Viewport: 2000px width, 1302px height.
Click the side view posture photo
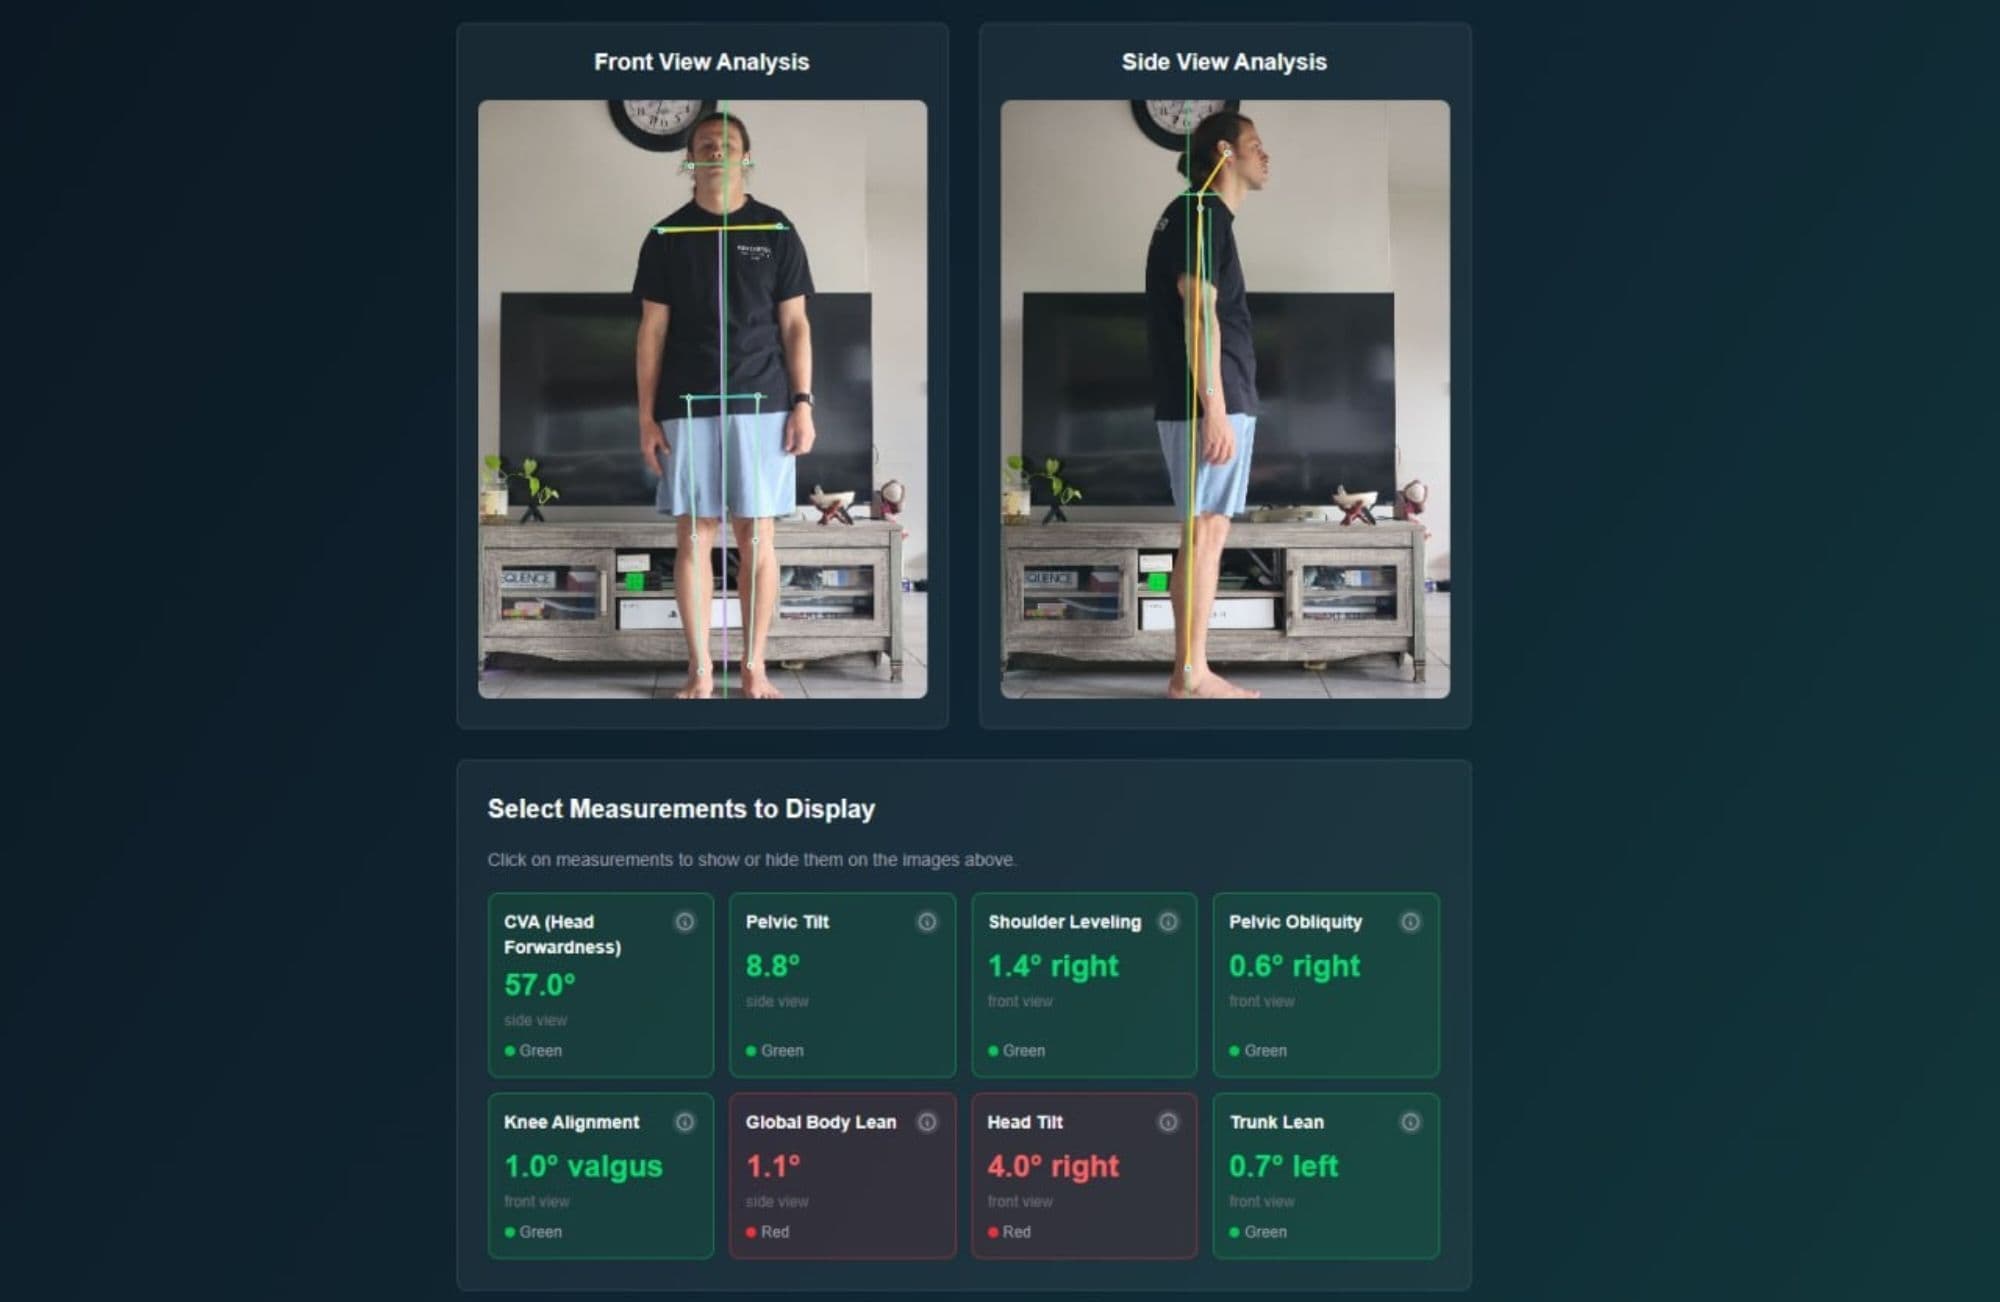(1225, 399)
